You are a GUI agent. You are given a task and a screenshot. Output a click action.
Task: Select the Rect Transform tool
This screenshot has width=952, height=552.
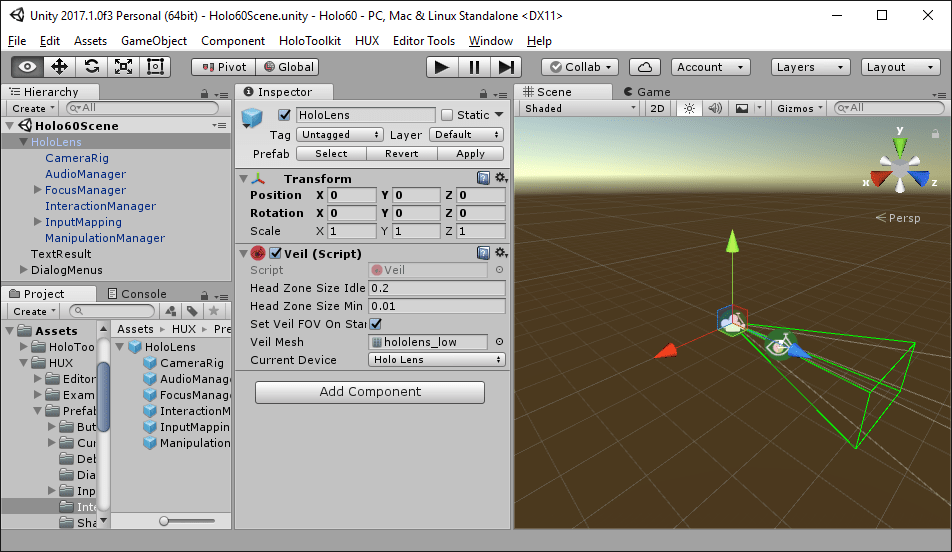coord(155,67)
